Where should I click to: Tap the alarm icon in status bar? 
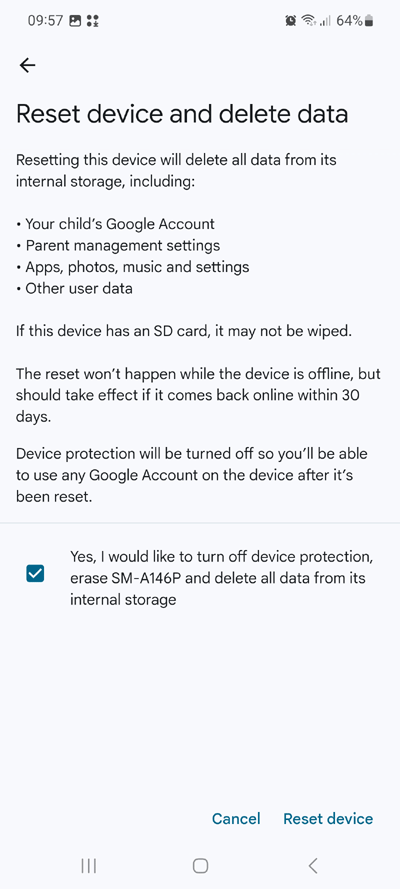click(291, 21)
